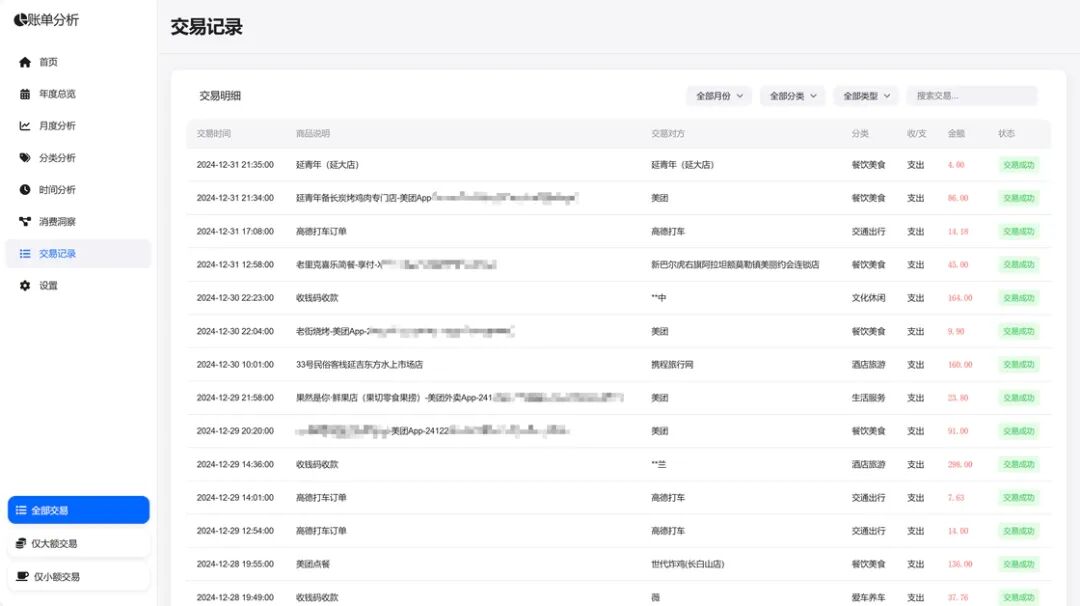Click the 交易记录 list icon
The height and width of the screenshot is (606, 1080).
pyautogui.click(x=25, y=253)
